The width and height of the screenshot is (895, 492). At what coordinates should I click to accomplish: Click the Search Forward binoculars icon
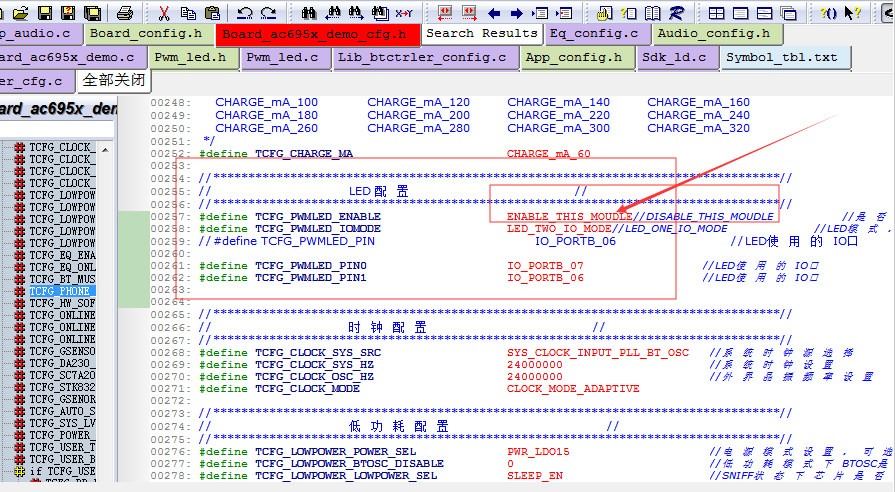(x=356, y=13)
